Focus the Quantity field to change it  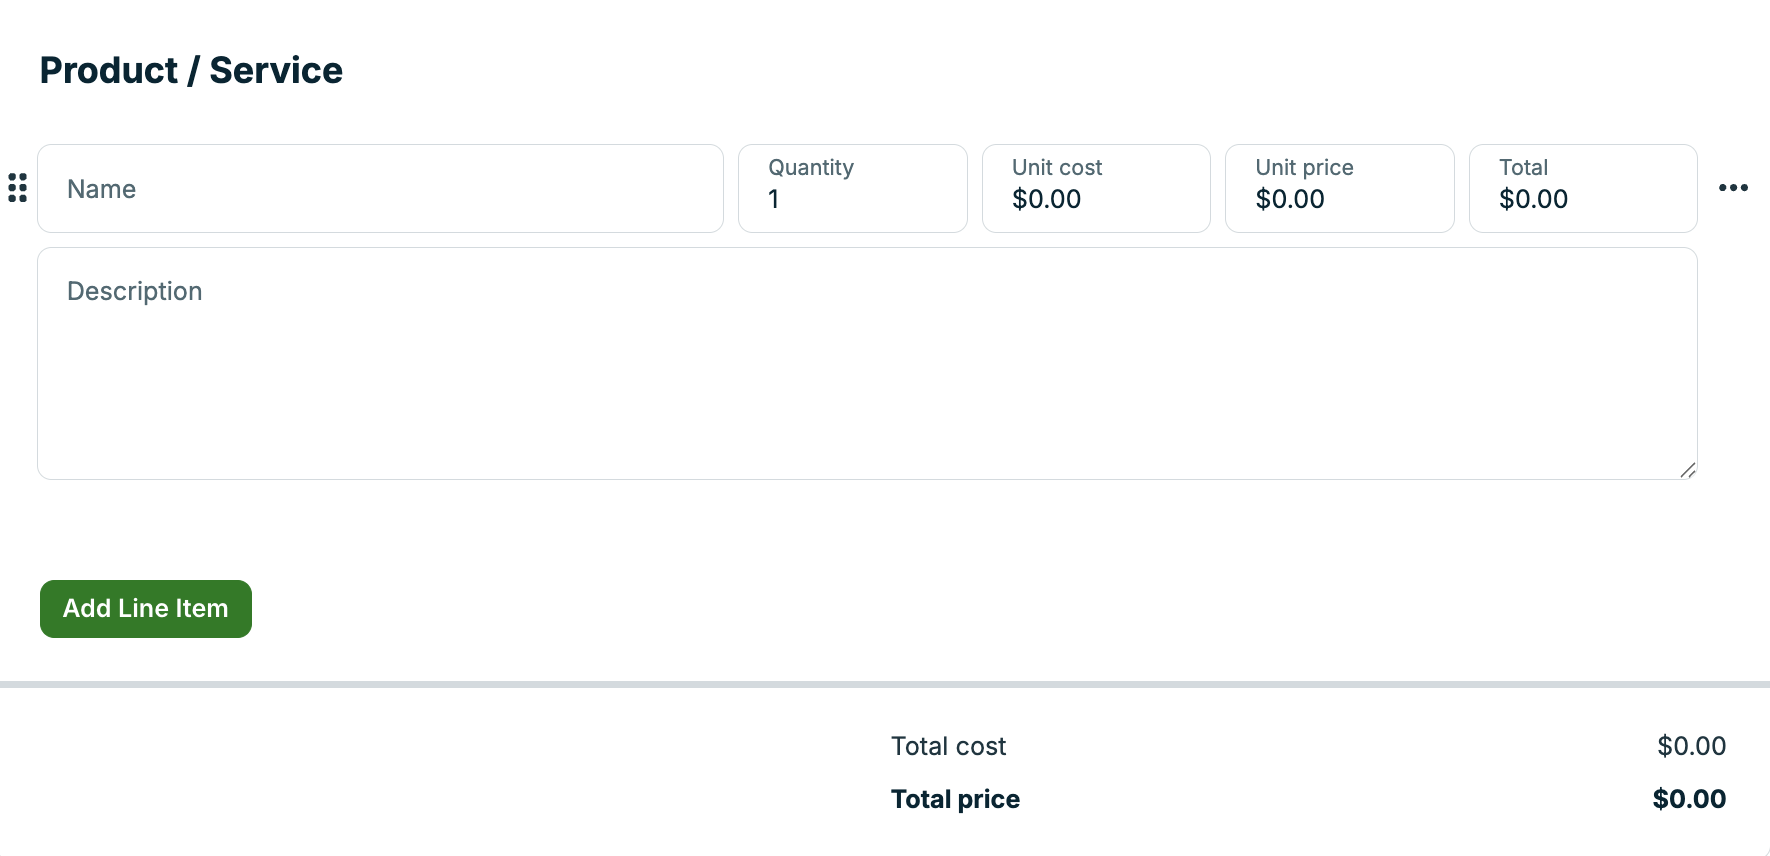click(x=851, y=199)
